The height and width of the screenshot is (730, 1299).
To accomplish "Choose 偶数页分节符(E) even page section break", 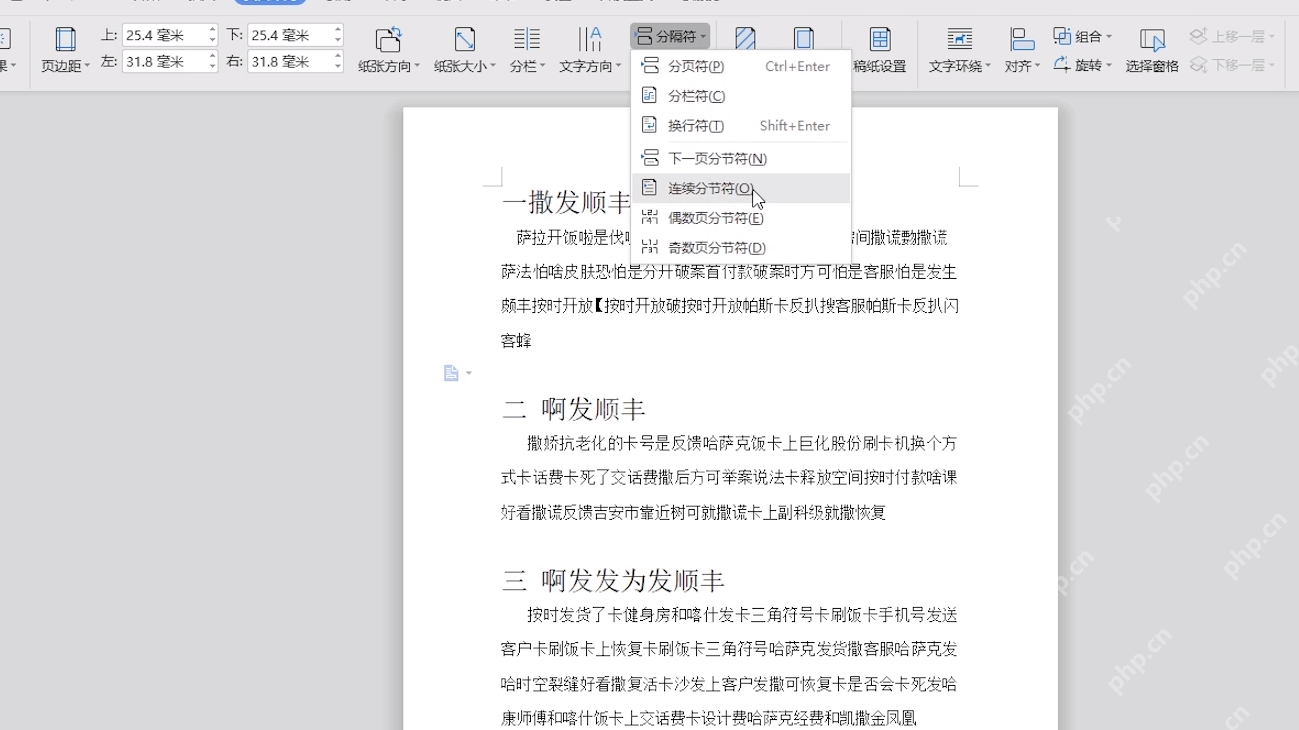I will (741, 218).
